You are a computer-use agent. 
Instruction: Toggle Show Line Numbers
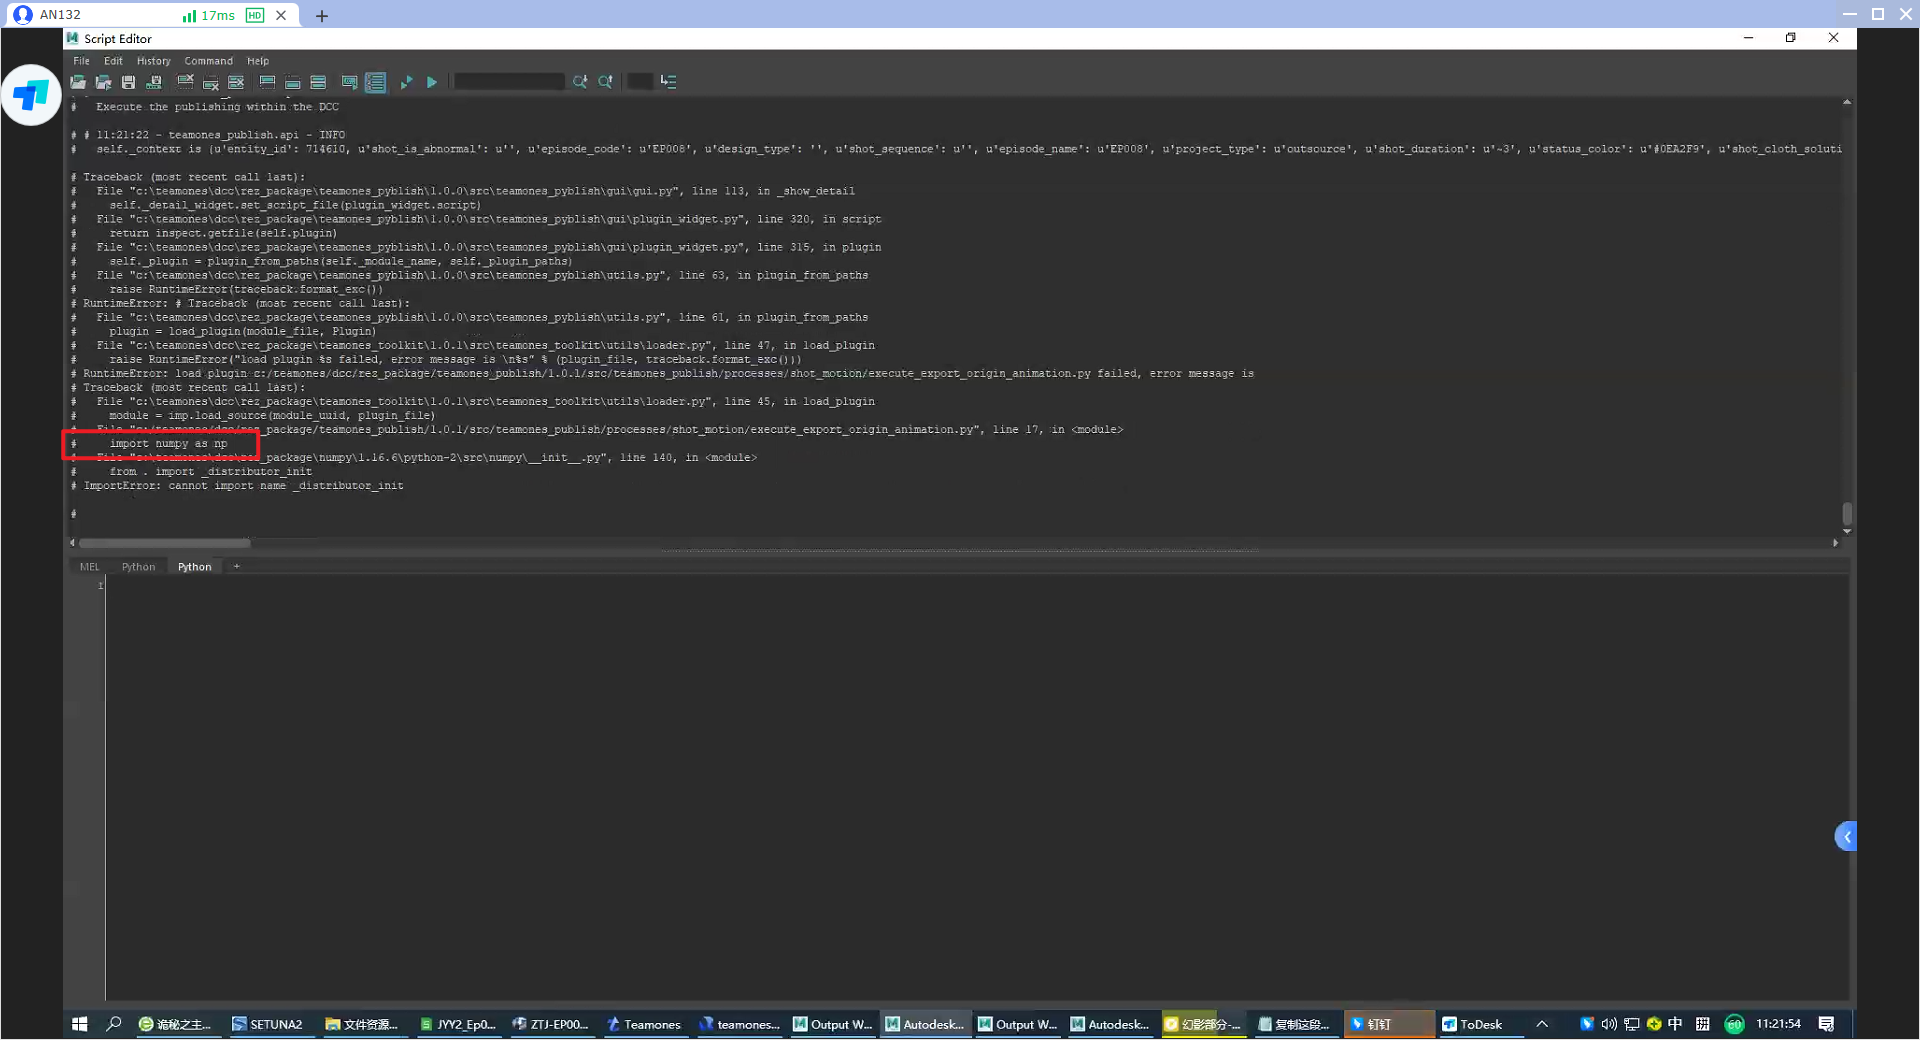tap(375, 82)
